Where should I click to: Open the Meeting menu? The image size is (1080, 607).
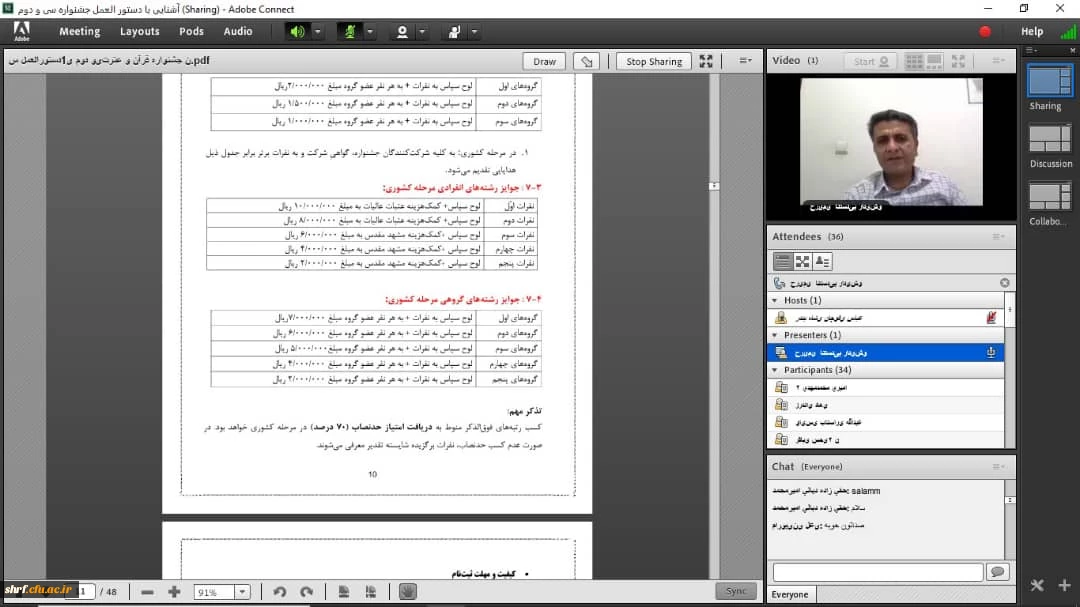(x=79, y=31)
